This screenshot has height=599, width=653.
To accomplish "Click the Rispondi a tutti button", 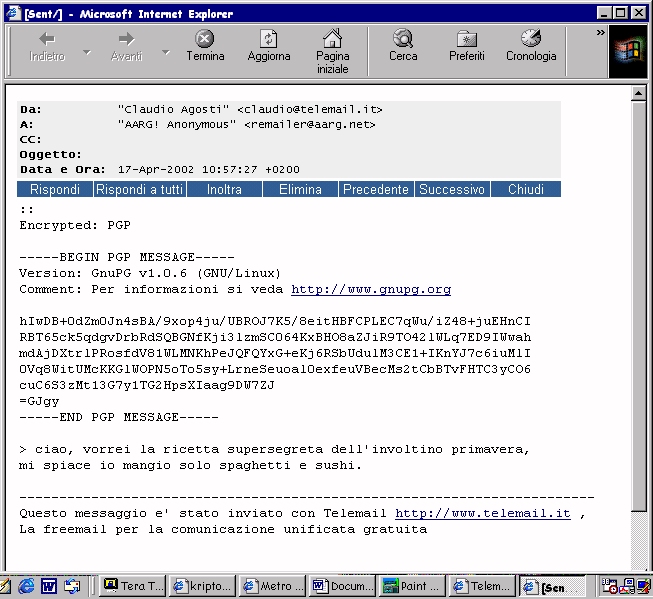I will point(140,189).
